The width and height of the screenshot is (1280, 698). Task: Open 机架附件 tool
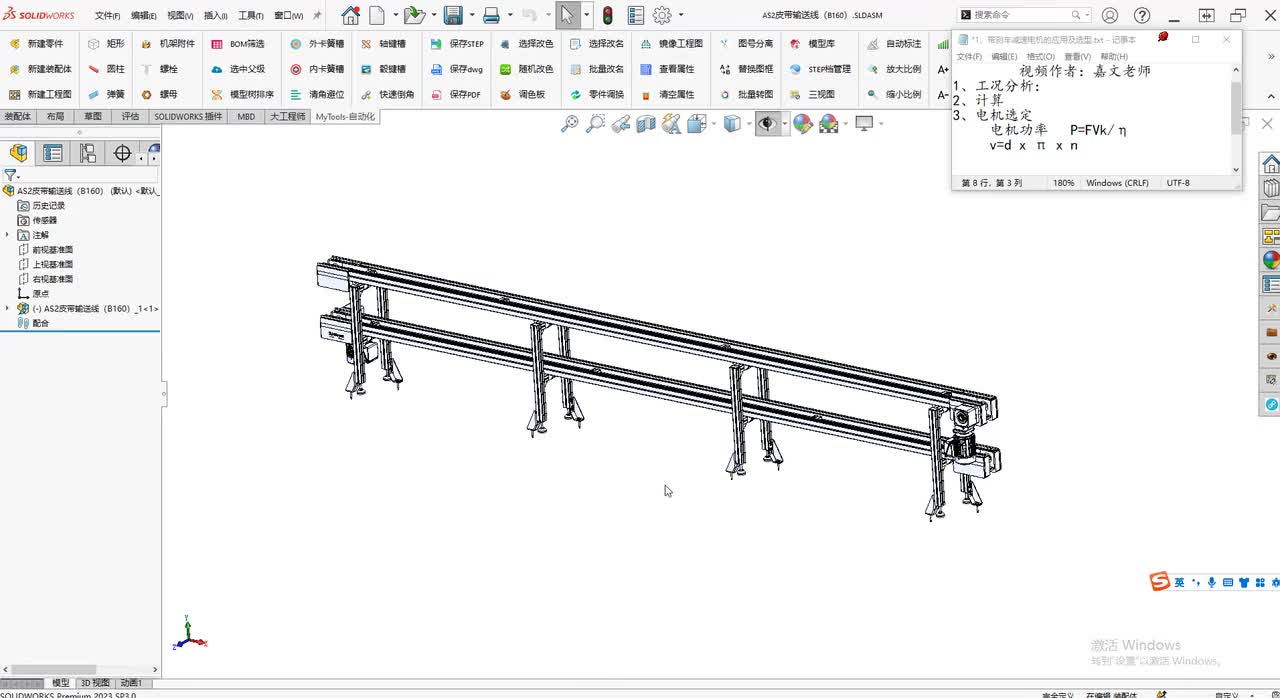[168, 44]
